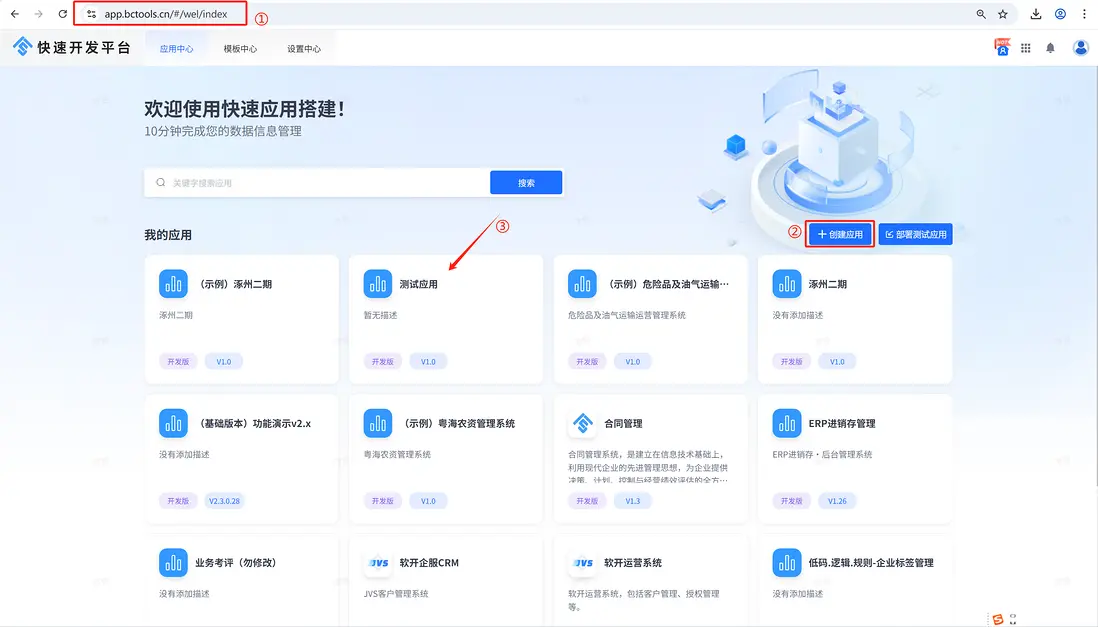
Task: Click the browser forward arrow
Action: pyautogui.click(x=39, y=14)
